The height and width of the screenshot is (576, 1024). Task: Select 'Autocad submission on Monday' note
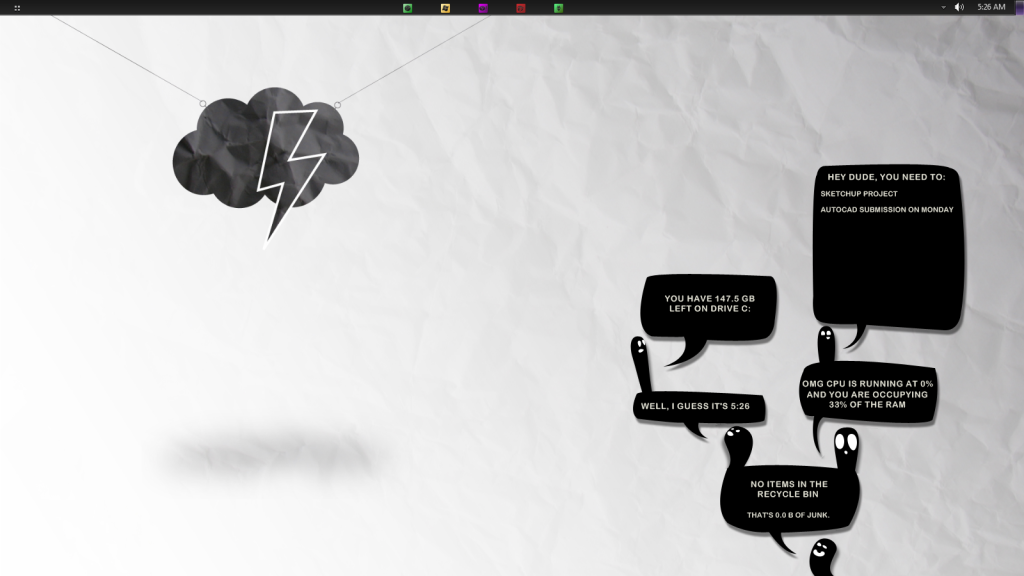886,210
